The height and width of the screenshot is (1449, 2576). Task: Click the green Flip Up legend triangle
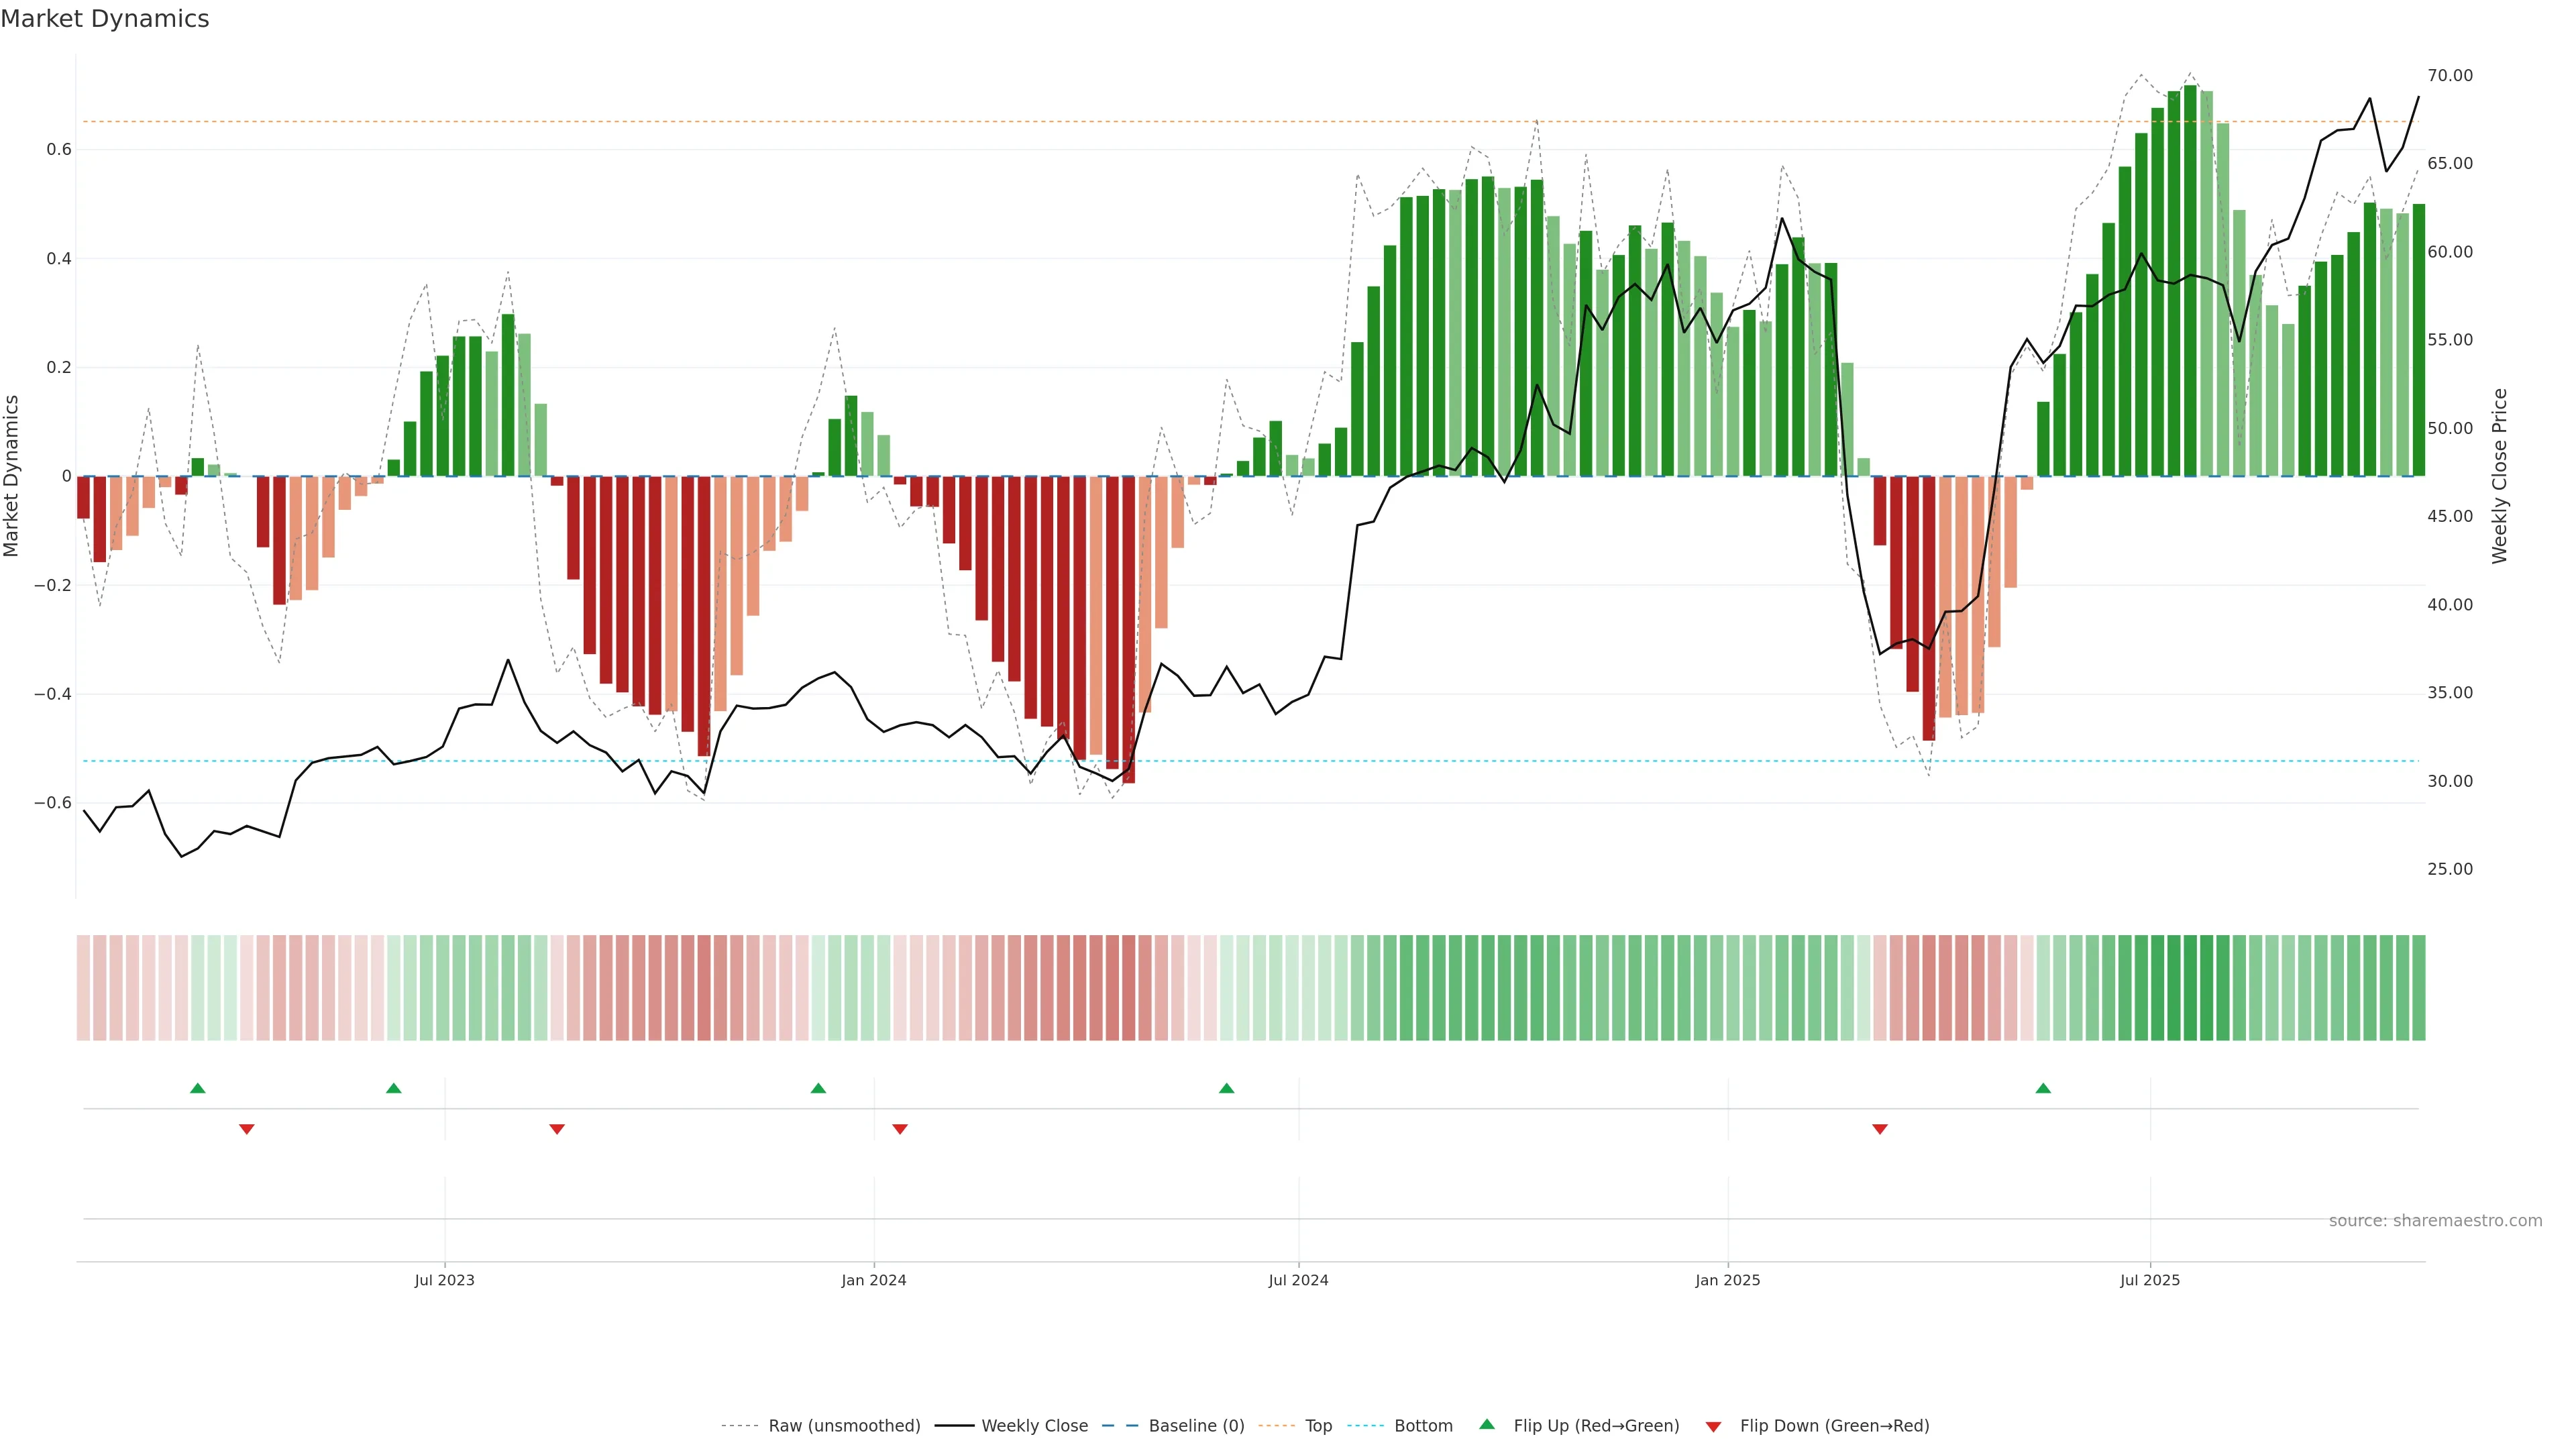1487,1424
